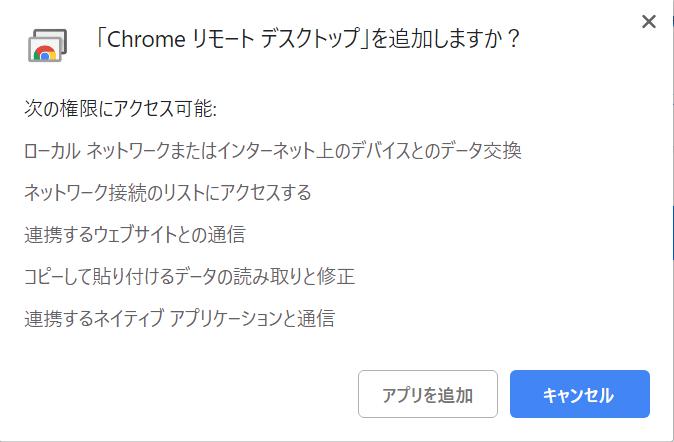Click the text デスクトップ in the title
The width and height of the screenshot is (674, 442).
click(x=310, y=39)
